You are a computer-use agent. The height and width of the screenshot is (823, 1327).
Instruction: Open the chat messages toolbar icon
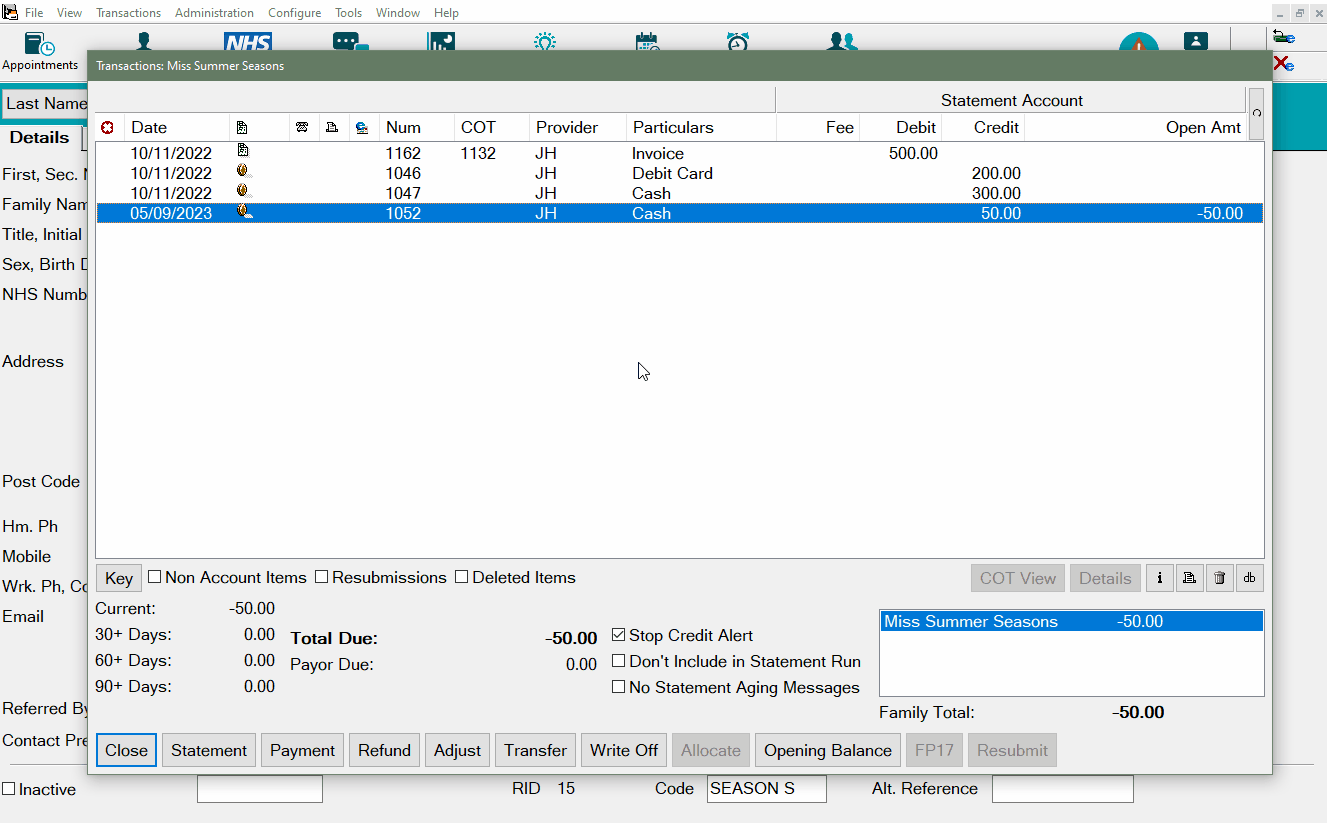click(x=350, y=41)
